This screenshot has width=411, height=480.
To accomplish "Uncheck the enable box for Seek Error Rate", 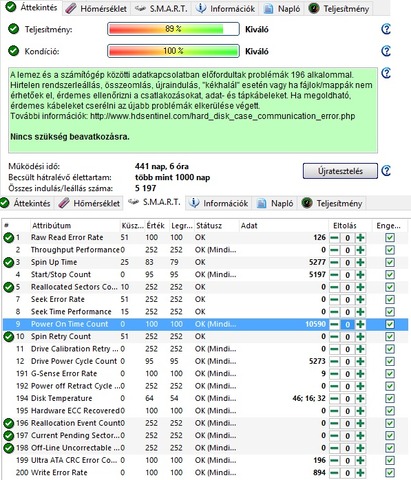I will (390, 299).
